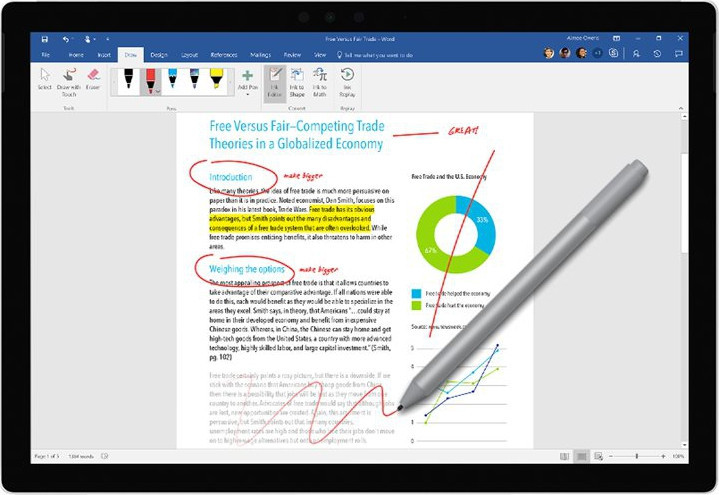
Task: Open the Undo history dropdown in the title bar
Action: tap(72, 39)
